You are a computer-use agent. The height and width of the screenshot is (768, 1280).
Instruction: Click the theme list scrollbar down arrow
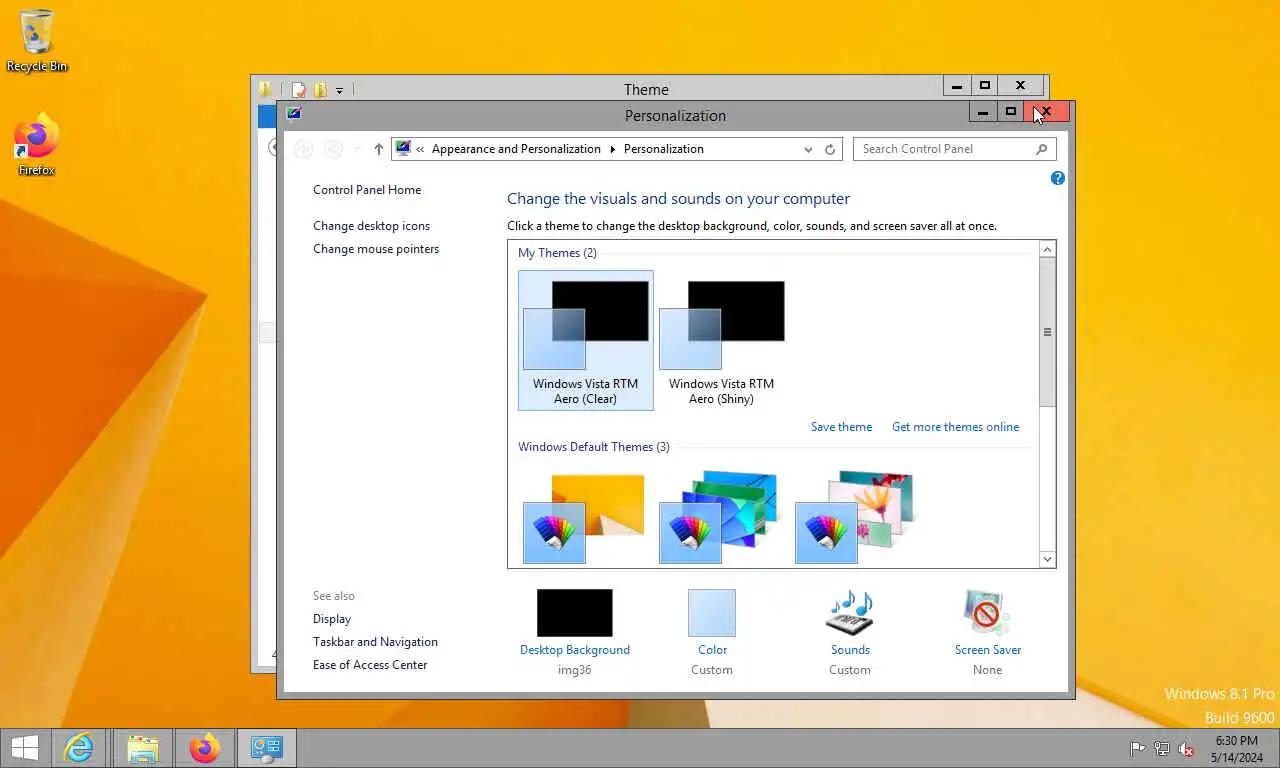pyautogui.click(x=1048, y=559)
